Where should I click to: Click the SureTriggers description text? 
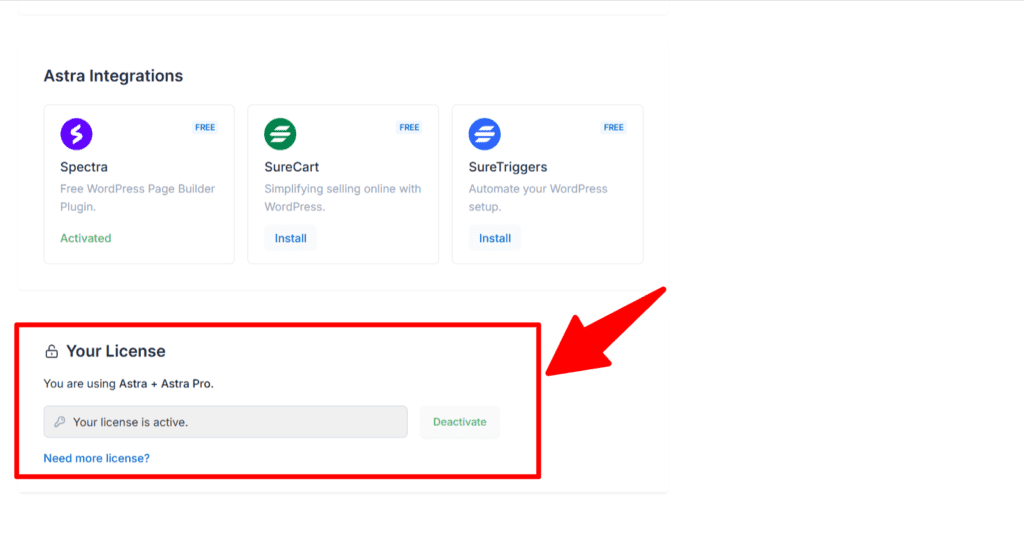point(538,198)
